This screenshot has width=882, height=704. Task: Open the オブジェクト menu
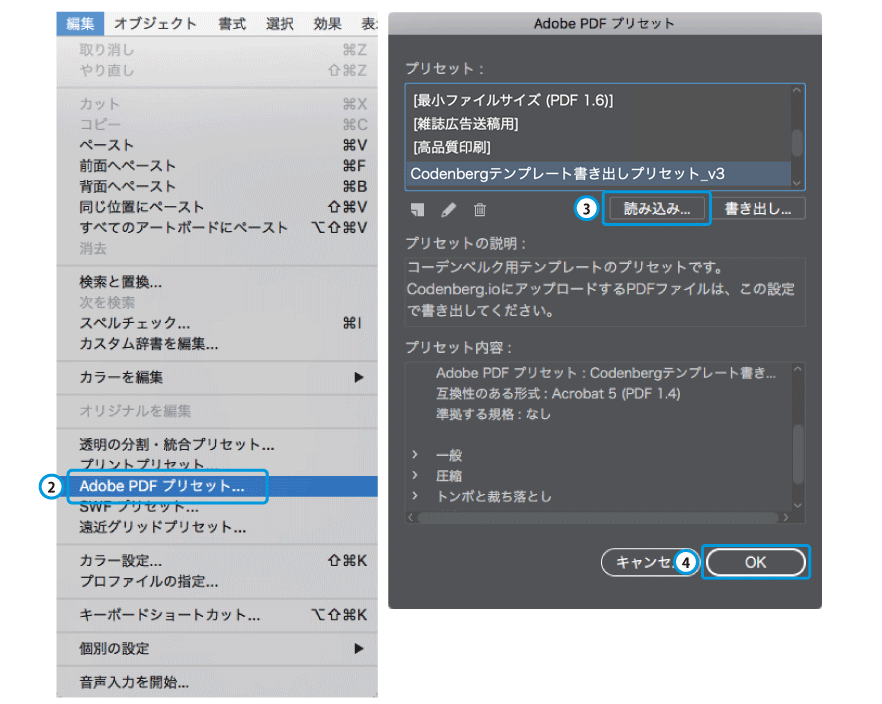coord(156,24)
